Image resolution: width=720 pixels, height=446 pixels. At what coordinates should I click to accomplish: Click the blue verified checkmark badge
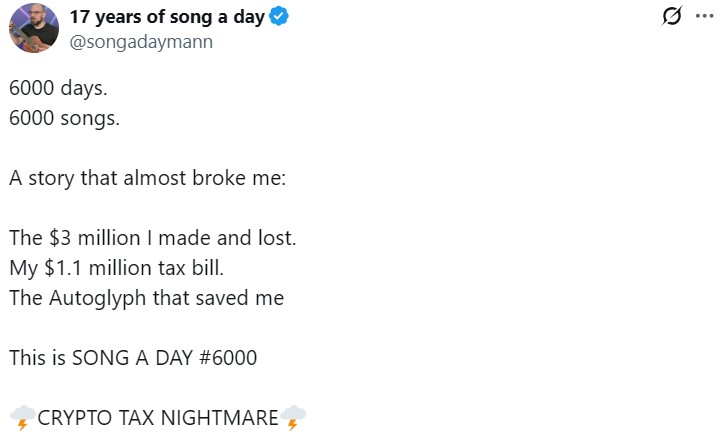(x=279, y=17)
